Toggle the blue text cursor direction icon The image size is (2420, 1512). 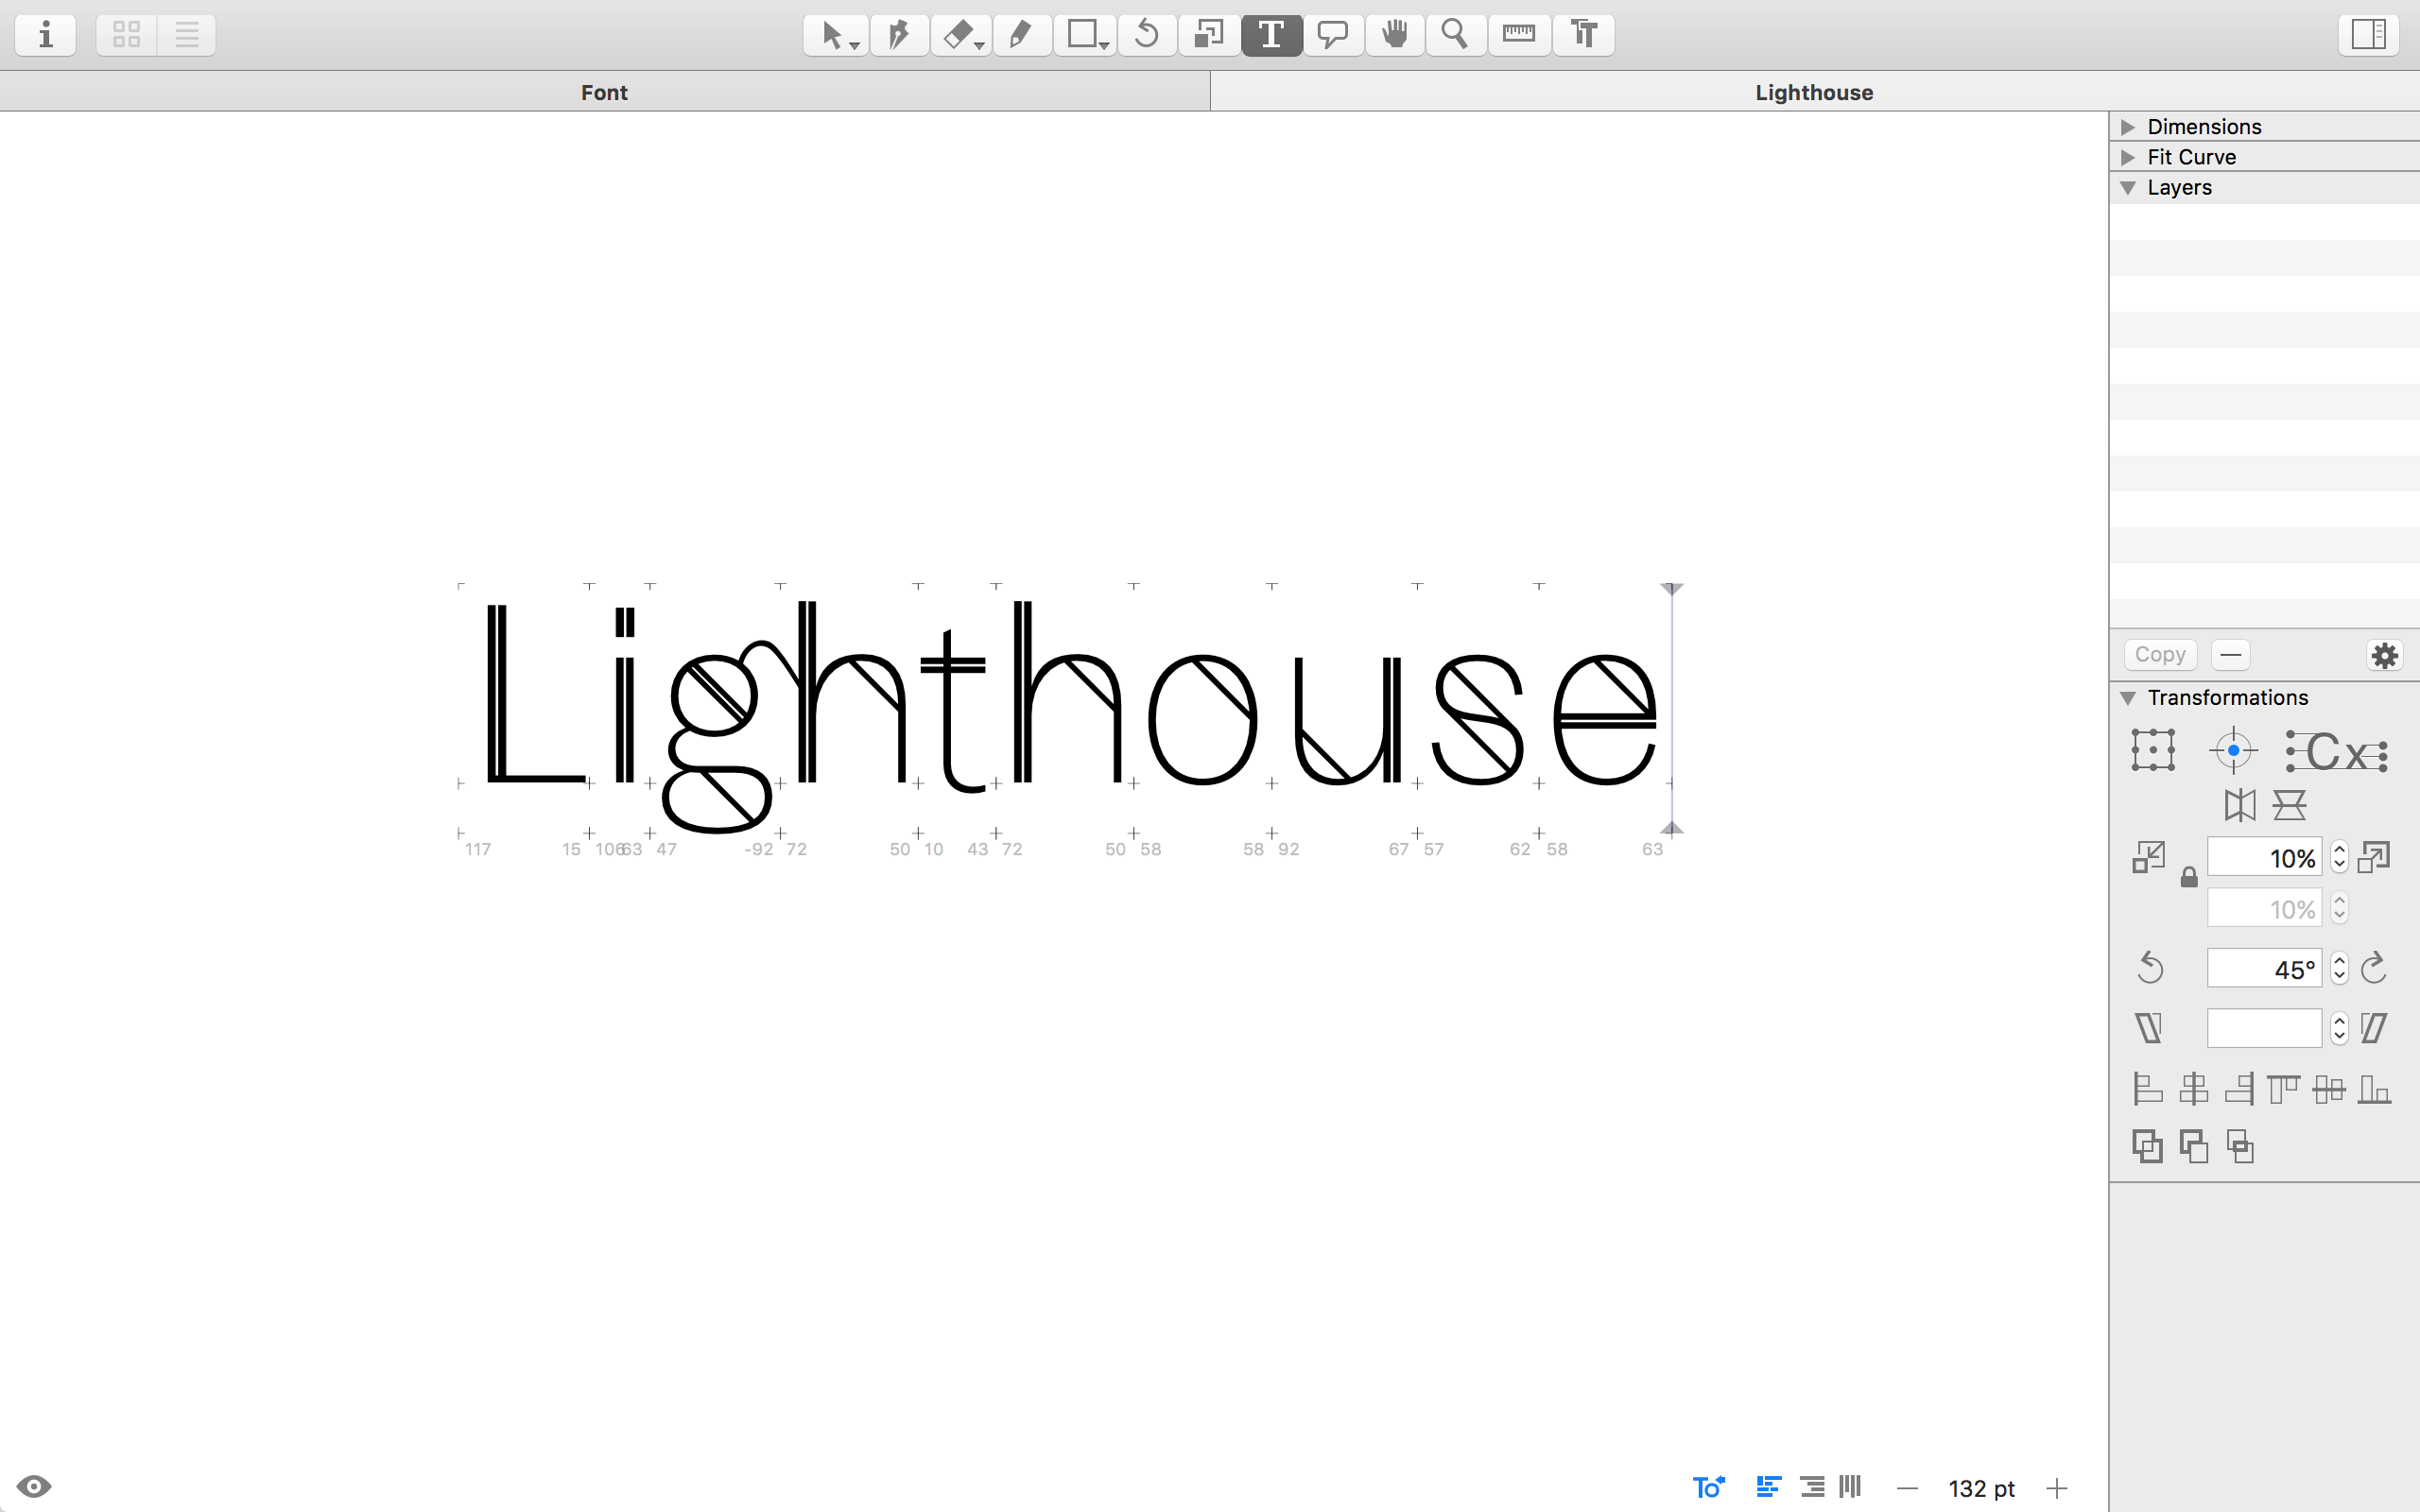tap(1708, 1488)
